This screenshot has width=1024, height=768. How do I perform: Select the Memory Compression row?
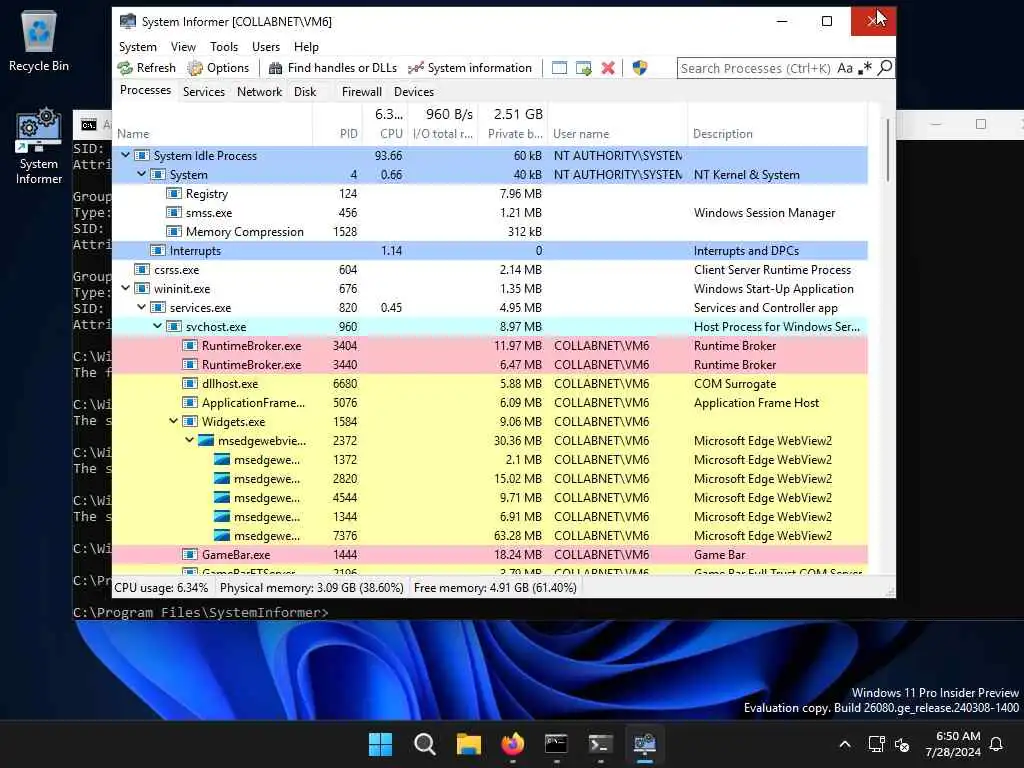[490, 231]
